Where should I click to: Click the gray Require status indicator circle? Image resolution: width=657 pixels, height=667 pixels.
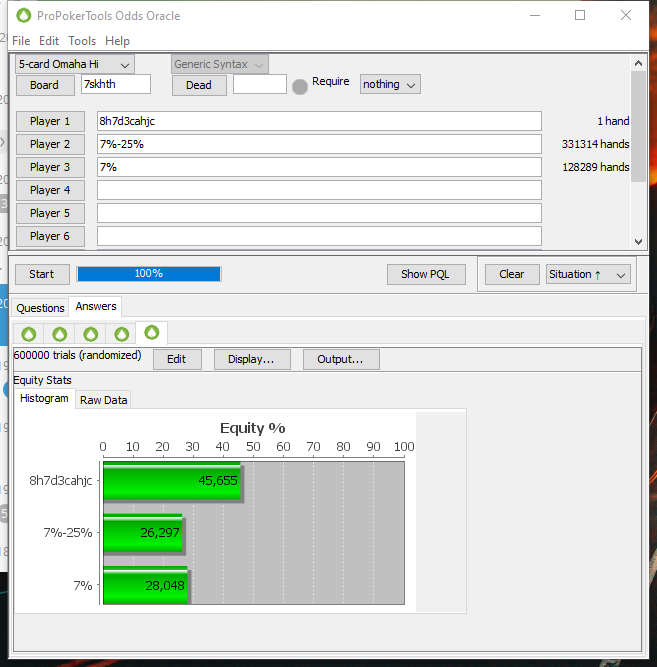tap(300, 87)
